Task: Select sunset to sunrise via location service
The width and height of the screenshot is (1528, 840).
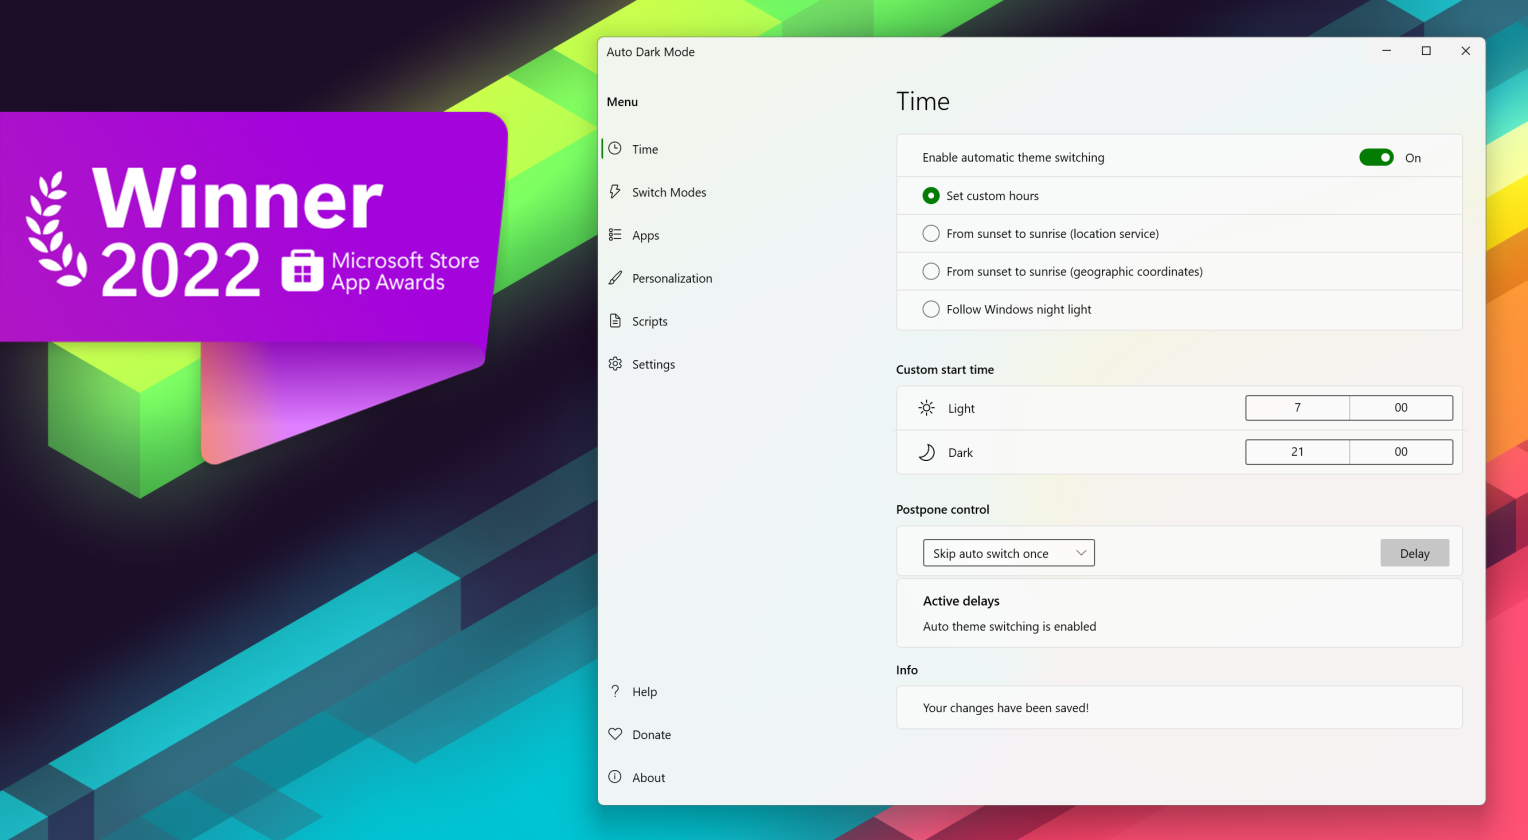Action: tap(930, 233)
